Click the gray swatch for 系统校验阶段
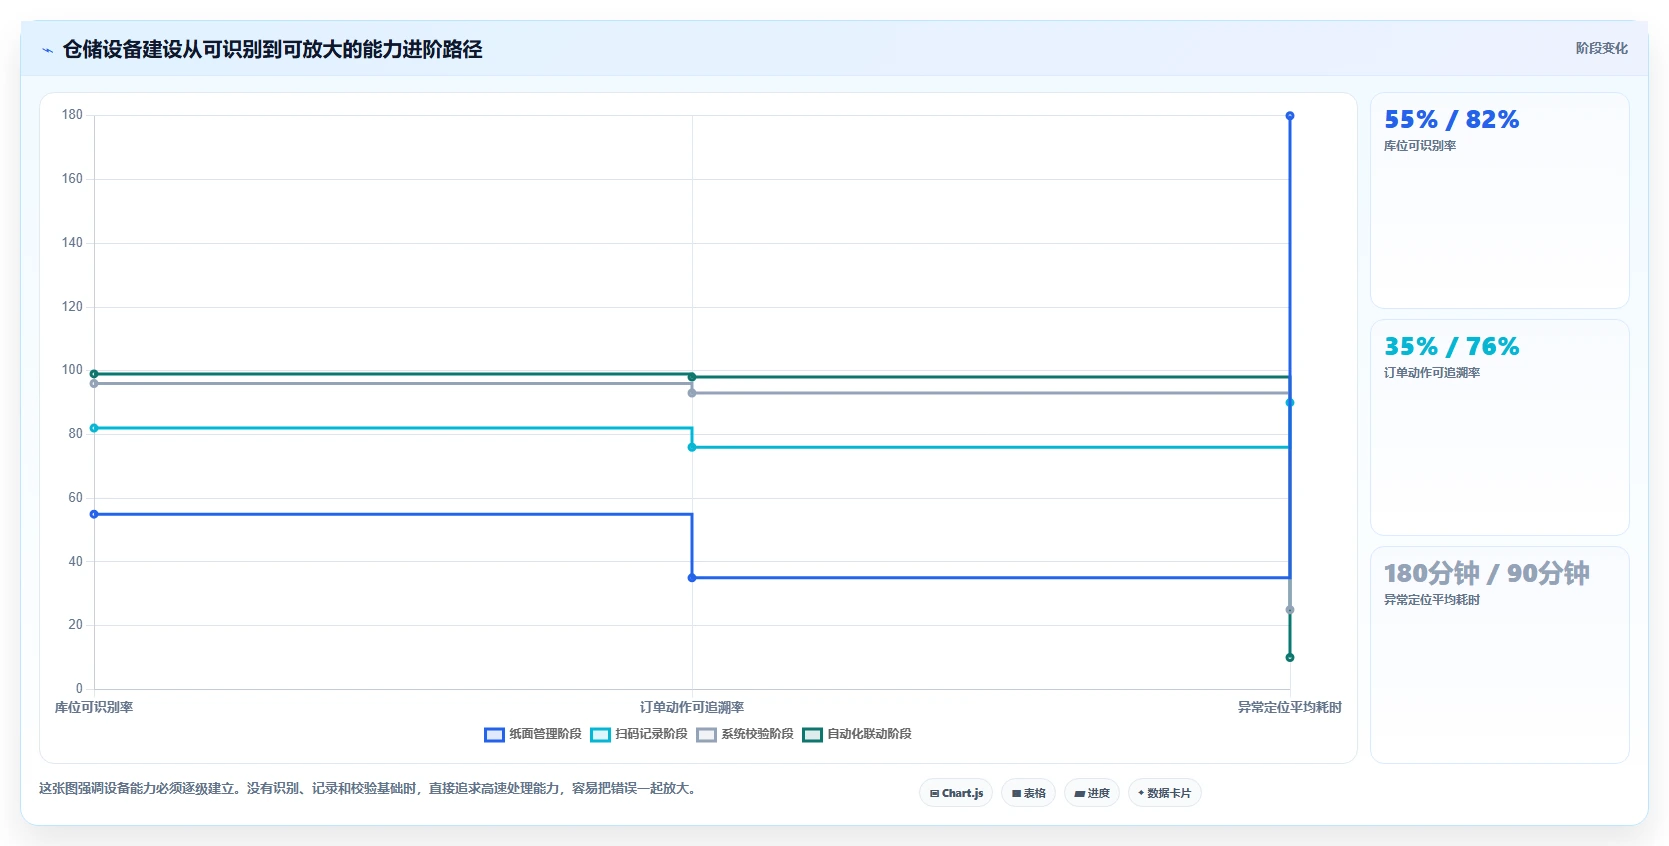Image resolution: width=1669 pixels, height=846 pixels. point(706,735)
